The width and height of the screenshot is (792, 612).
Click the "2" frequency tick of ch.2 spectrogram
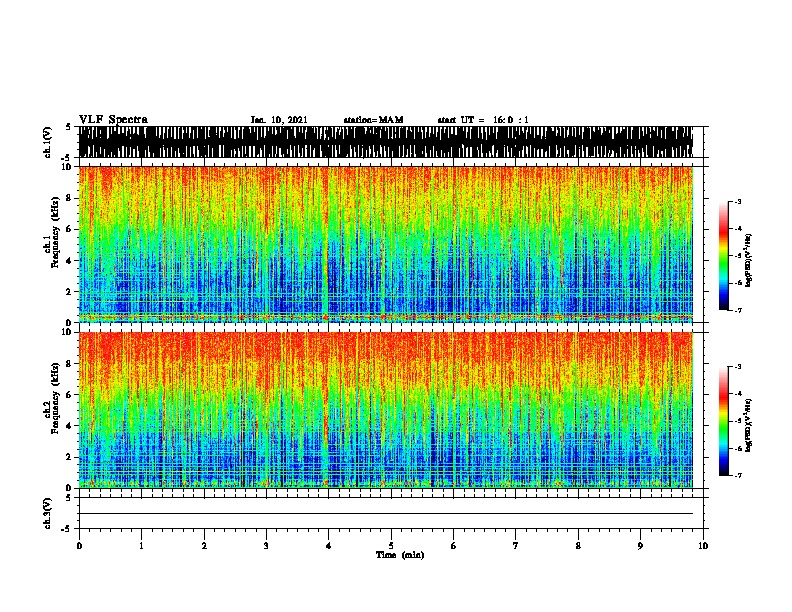(x=70, y=457)
